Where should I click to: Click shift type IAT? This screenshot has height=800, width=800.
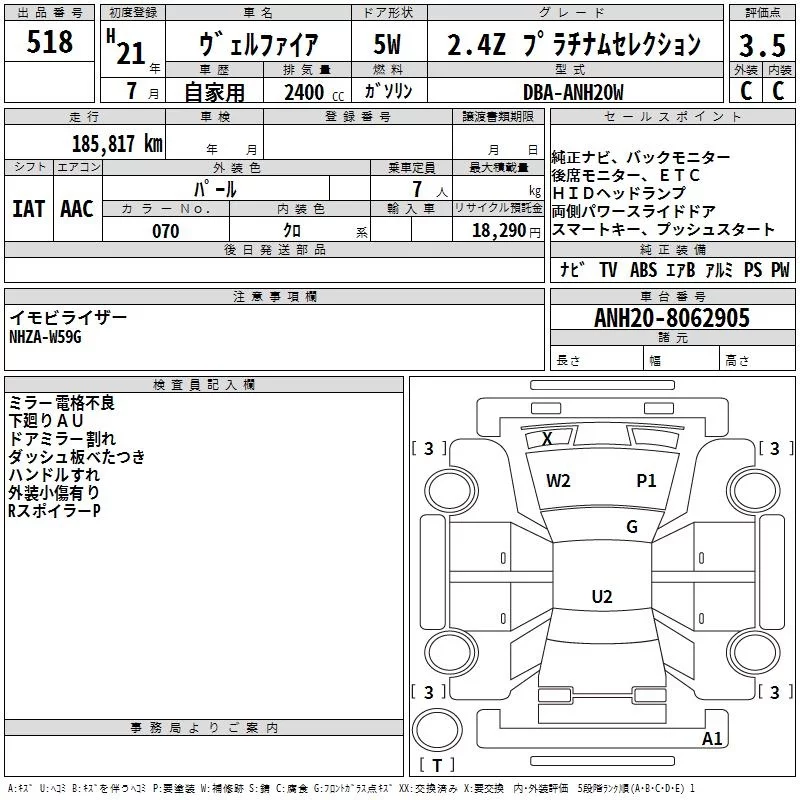[29, 209]
